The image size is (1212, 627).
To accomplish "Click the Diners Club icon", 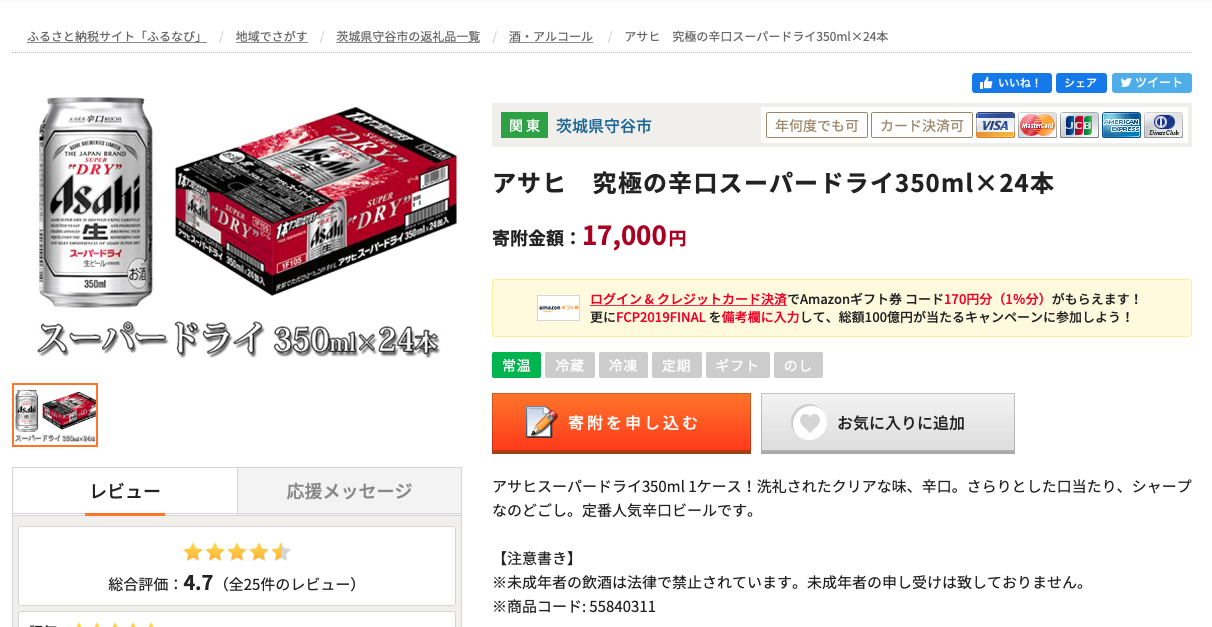I will (1163, 125).
